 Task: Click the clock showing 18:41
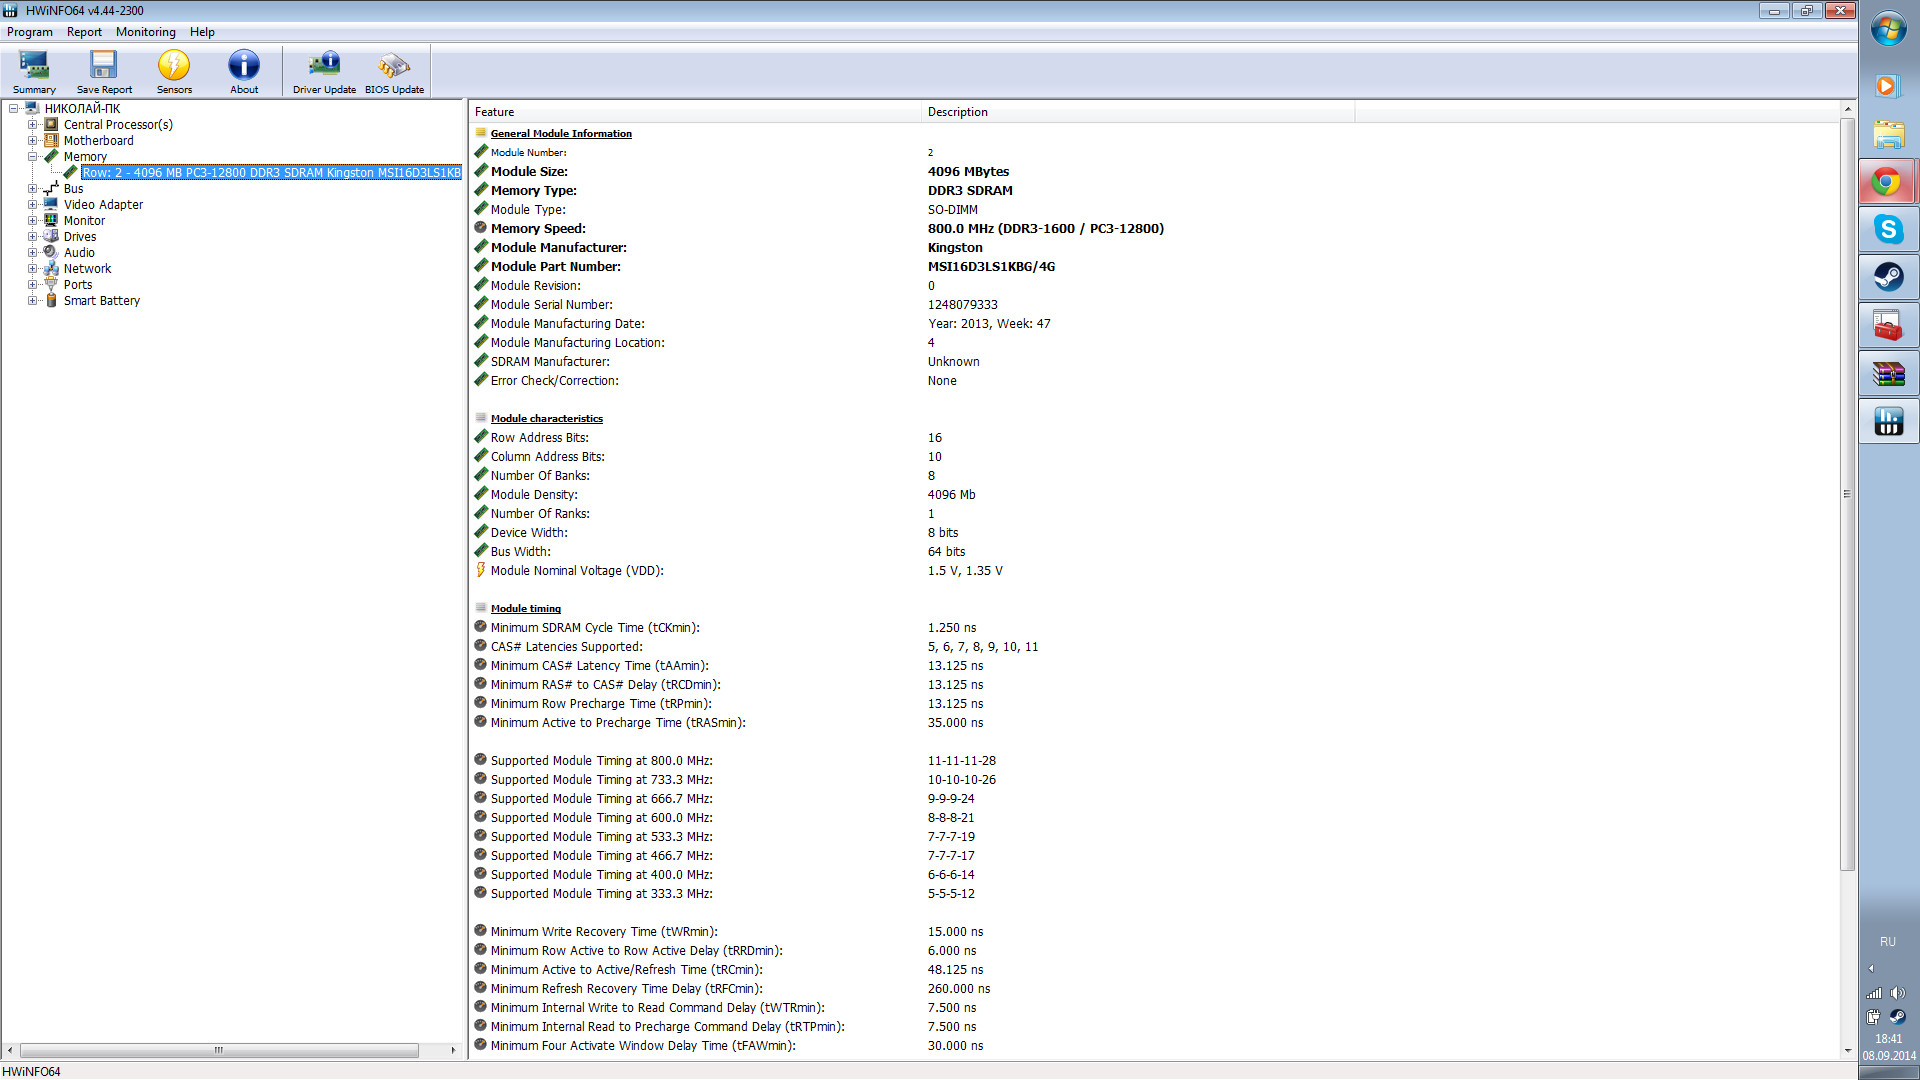[1888, 1039]
